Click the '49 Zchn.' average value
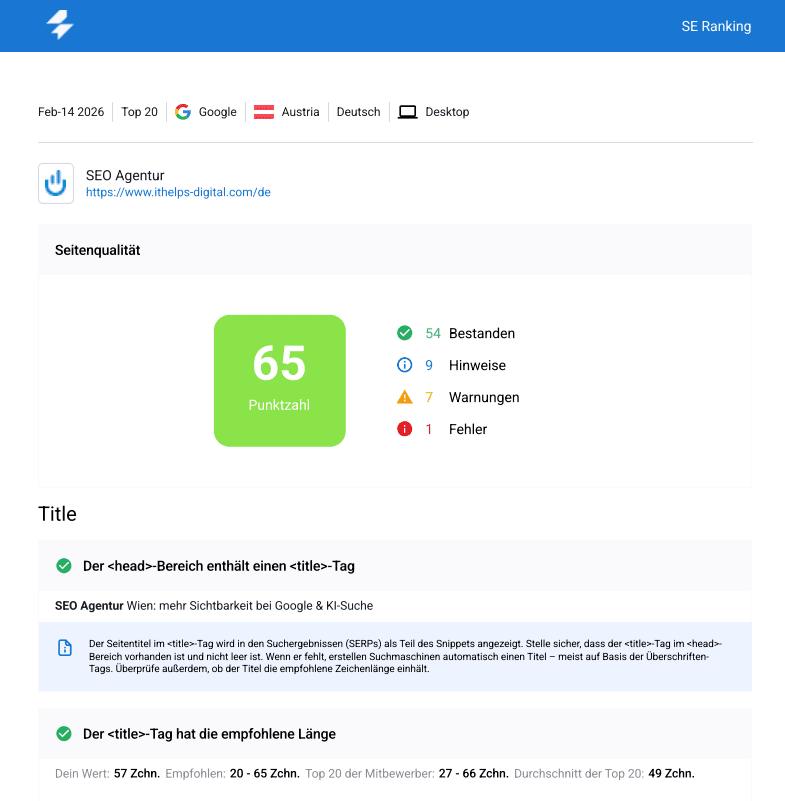 point(671,773)
